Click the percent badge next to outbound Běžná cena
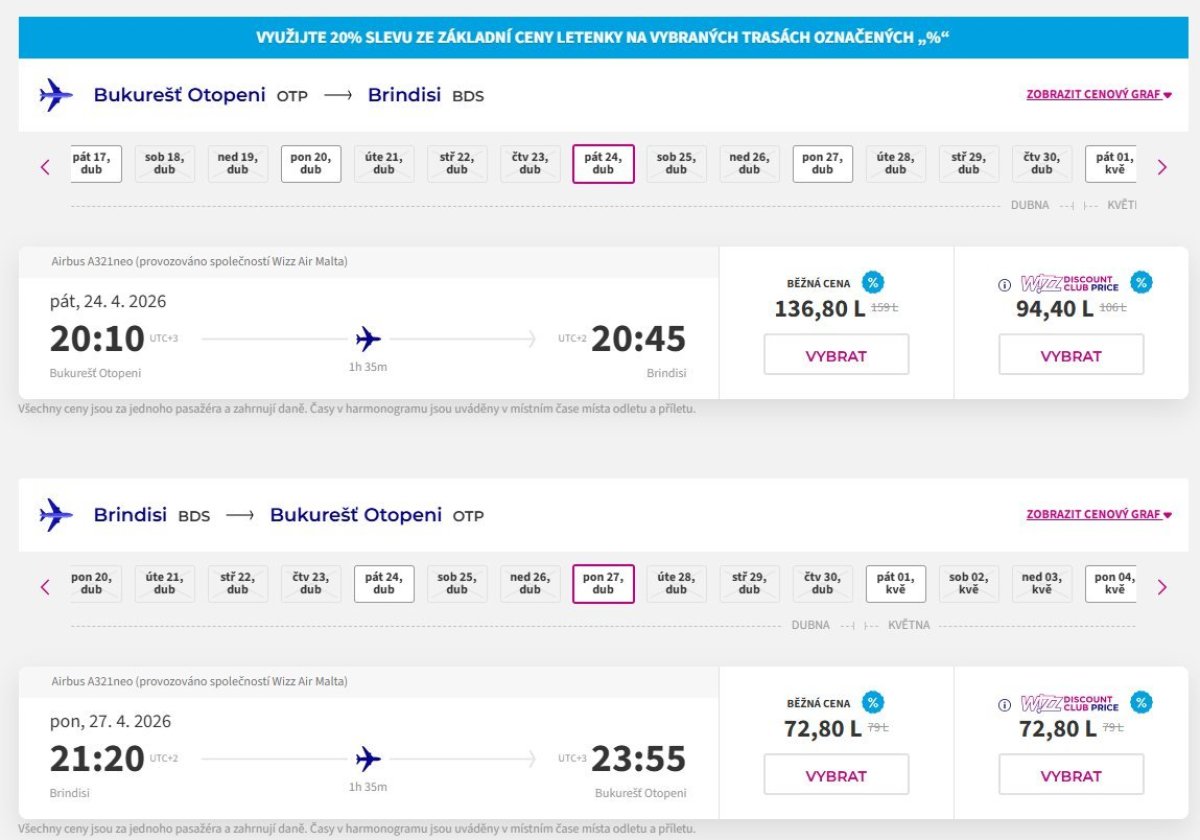Screen dimensions: 1200x840 pos(873,283)
